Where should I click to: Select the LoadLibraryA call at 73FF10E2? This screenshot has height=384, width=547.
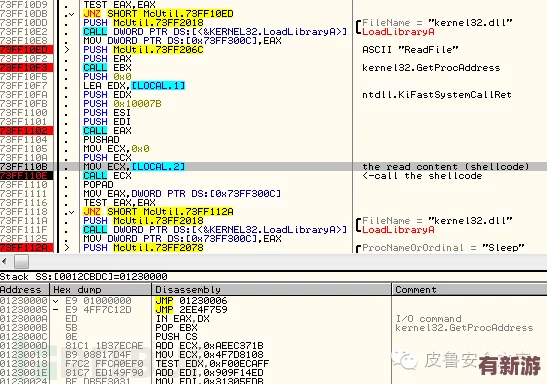click(215, 32)
